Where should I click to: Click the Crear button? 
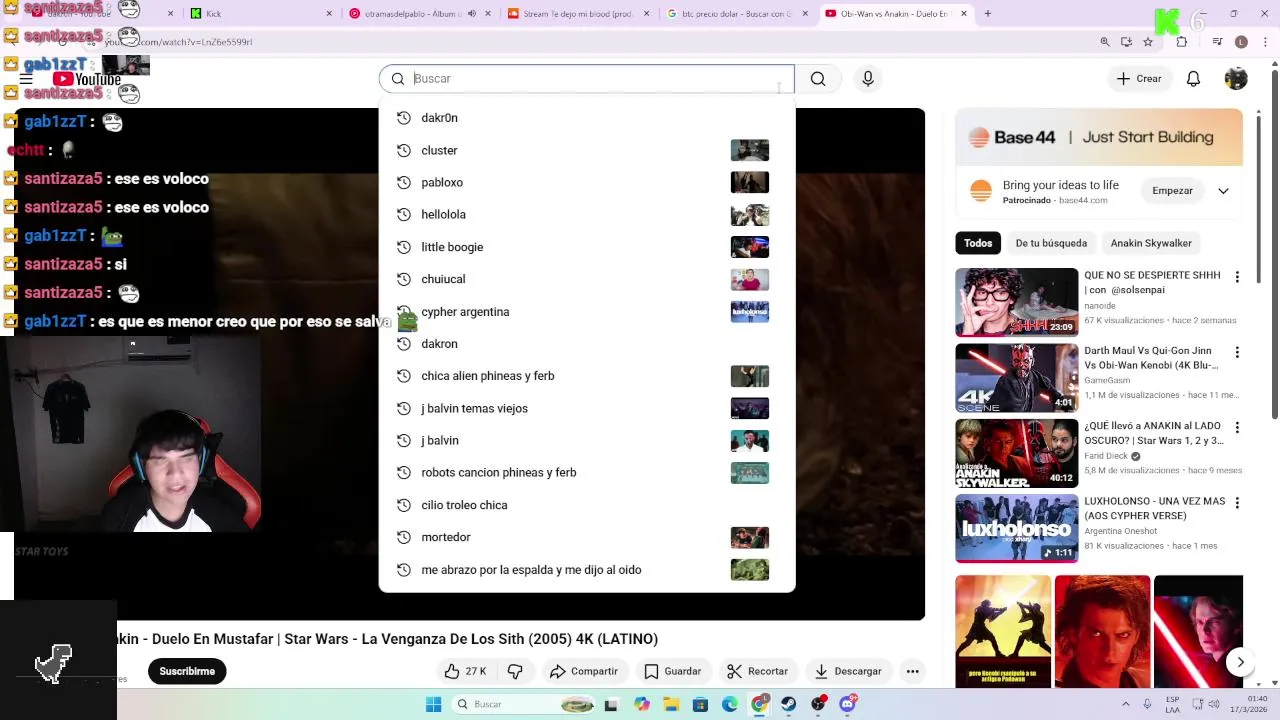click(1139, 79)
